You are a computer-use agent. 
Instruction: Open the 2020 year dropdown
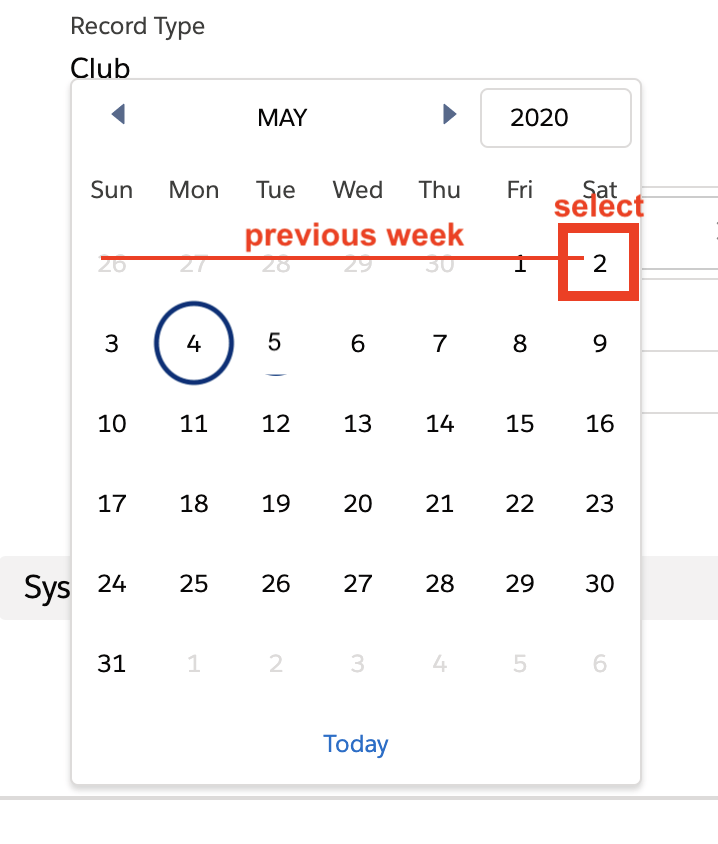[555, 118]
